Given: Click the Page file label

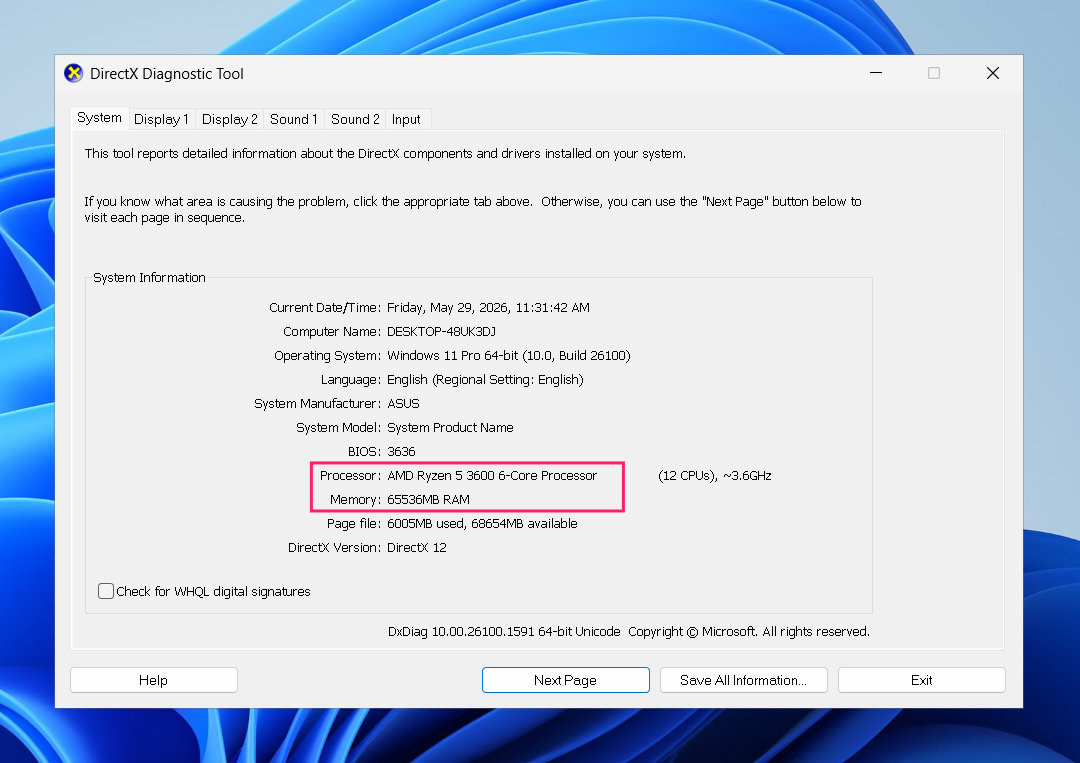Looking at the screenshot, I should point(353,523).
